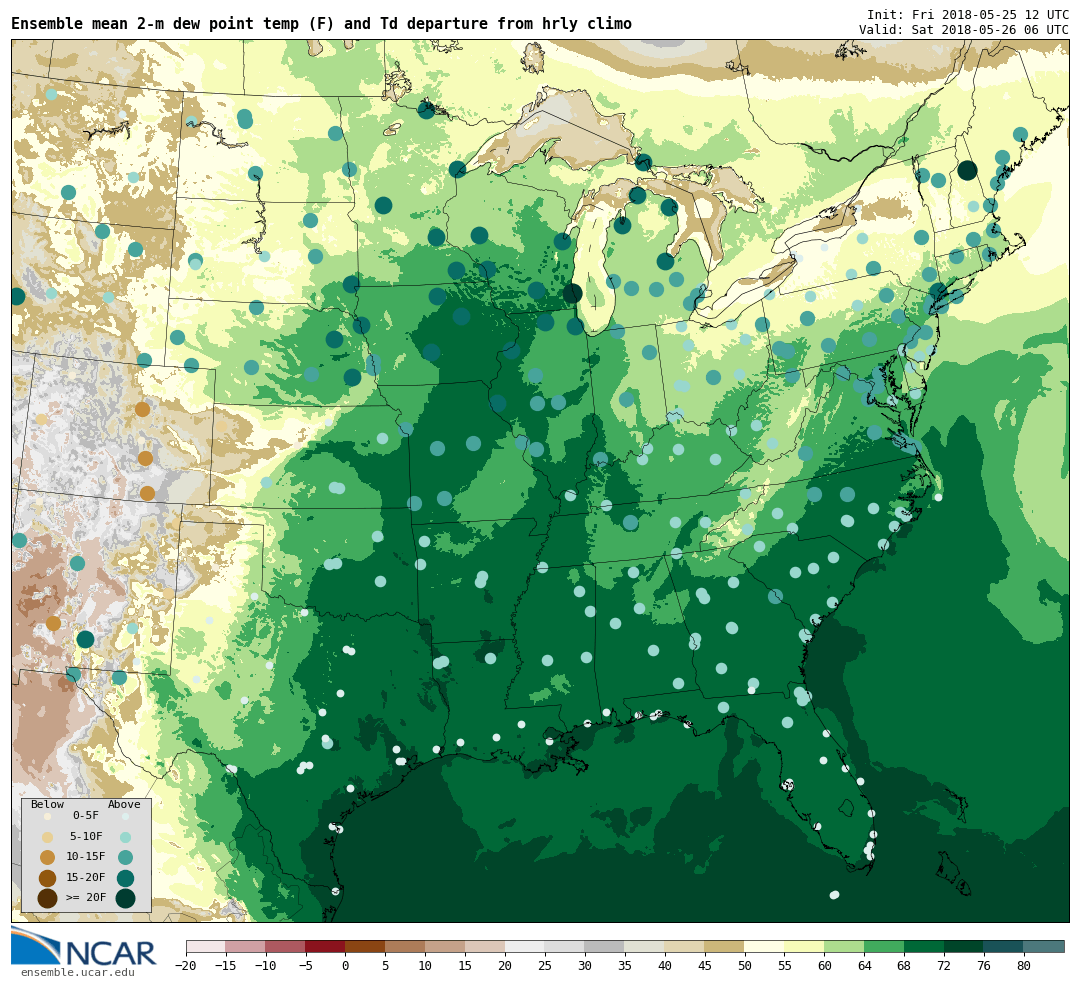Pick the 30 to 35 gray colorbar swatch

pyautogui.click(x=605, y=946)
